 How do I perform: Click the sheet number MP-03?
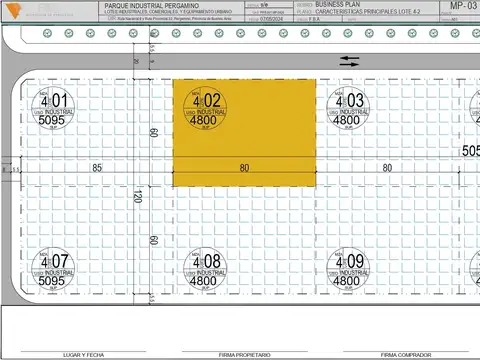coord(463,6)
